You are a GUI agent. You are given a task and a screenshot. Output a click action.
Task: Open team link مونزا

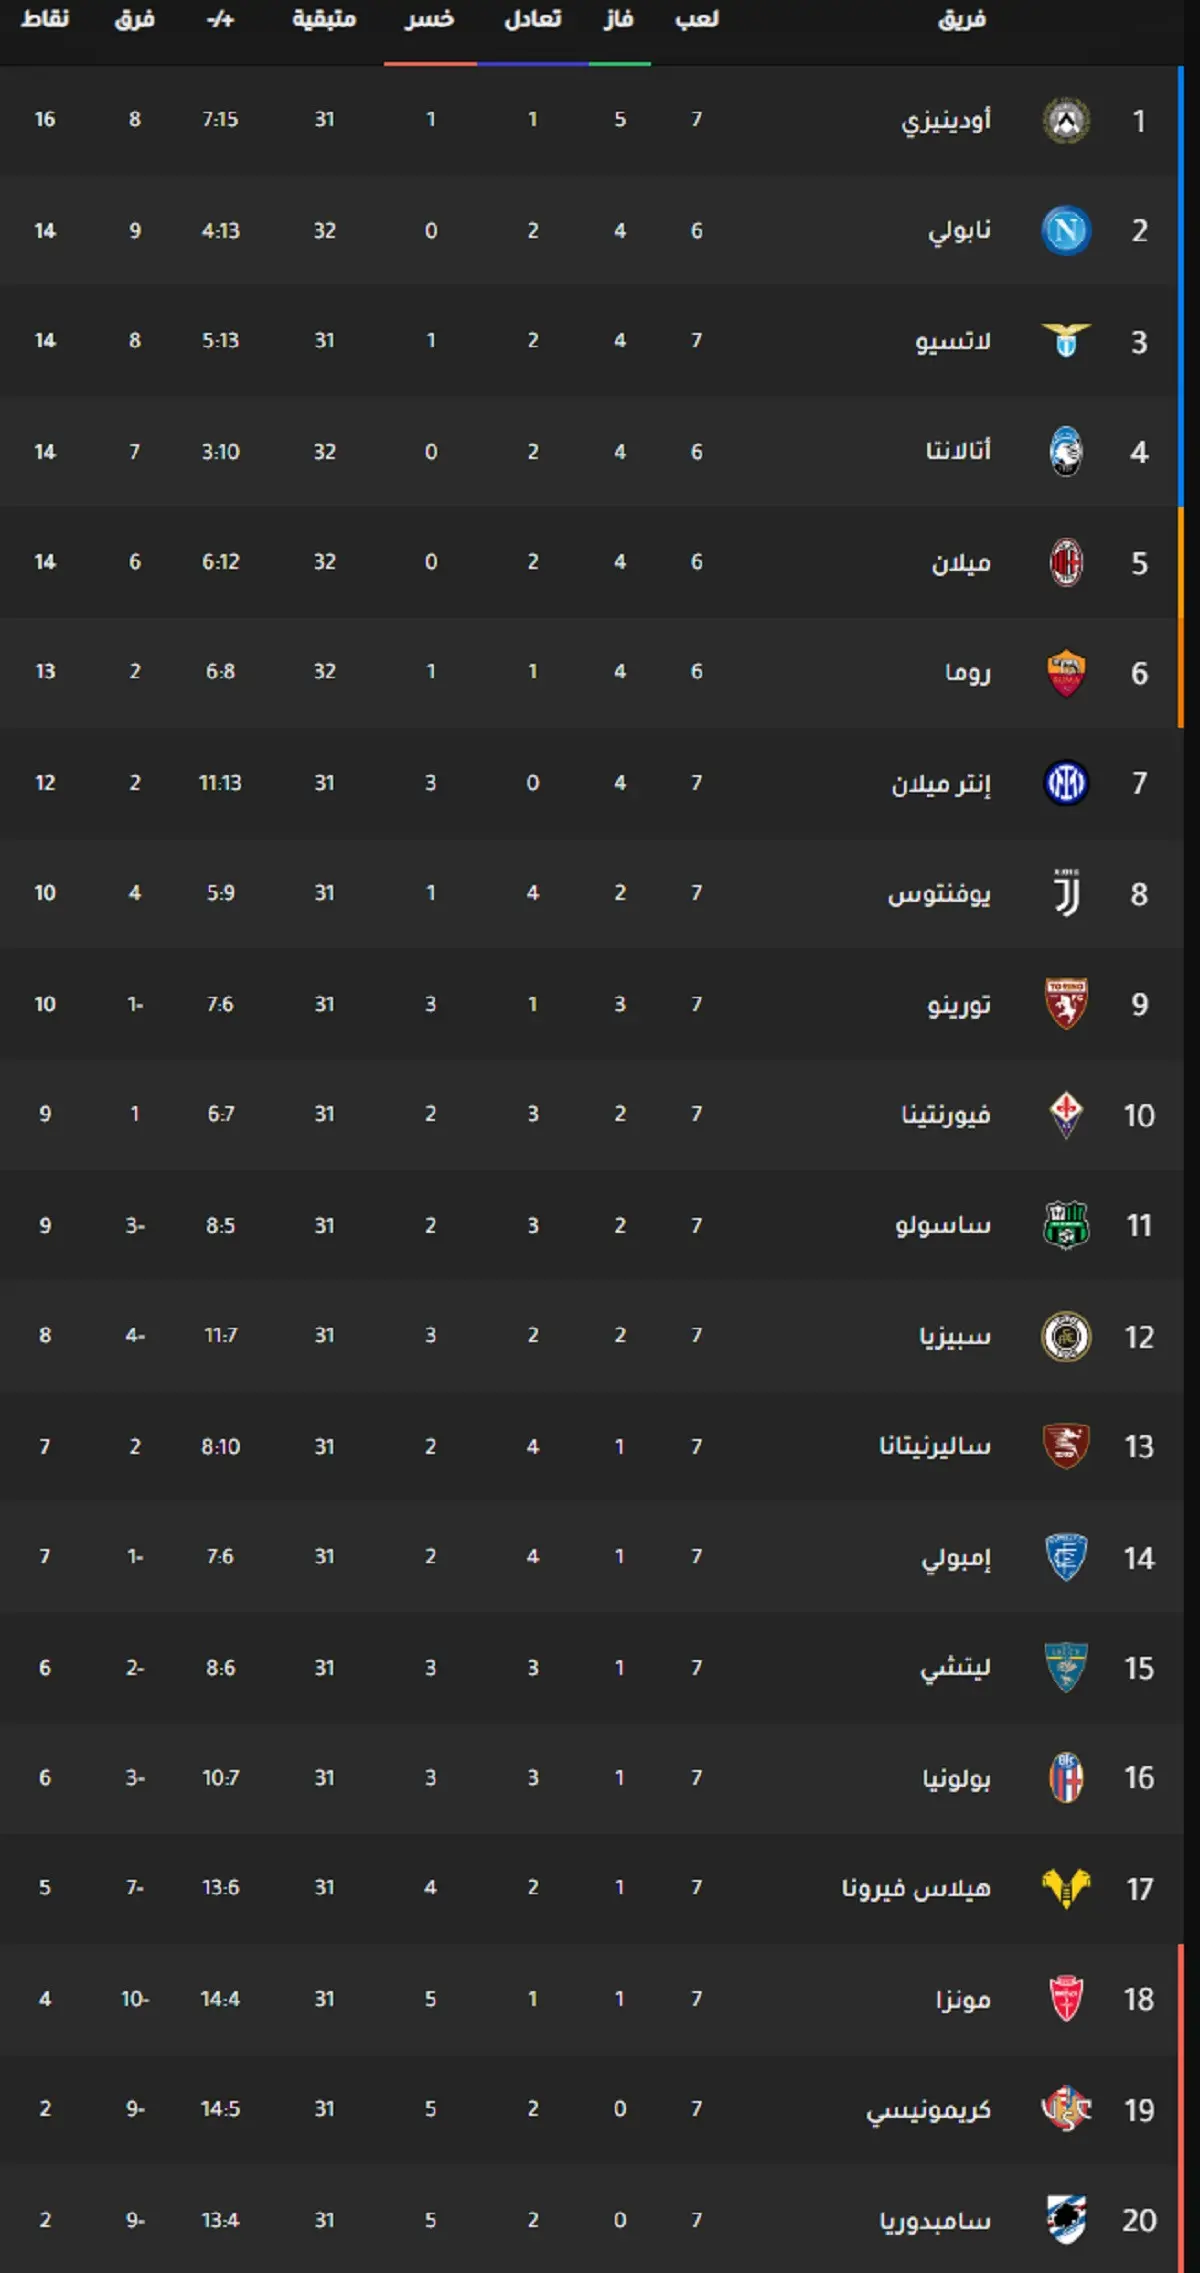[963, 1998]
